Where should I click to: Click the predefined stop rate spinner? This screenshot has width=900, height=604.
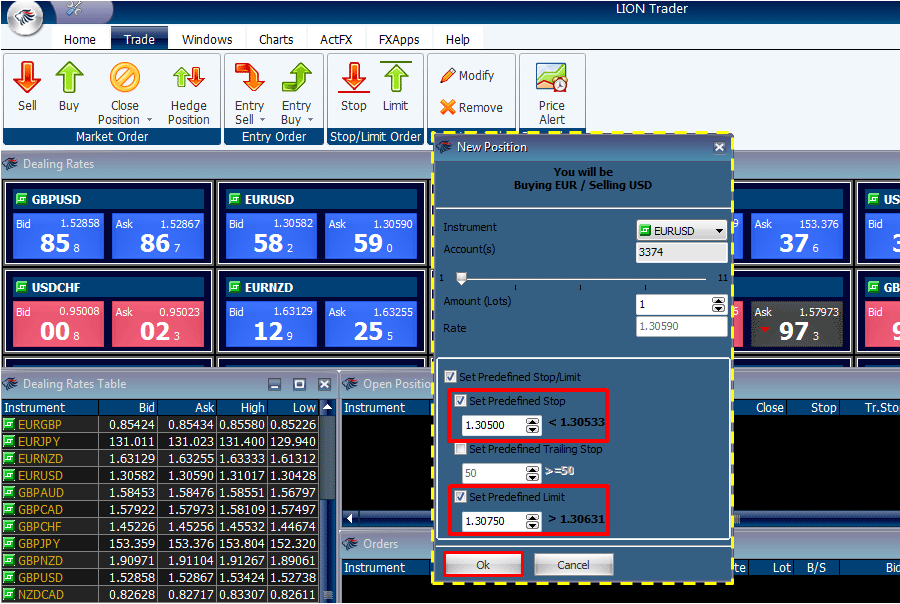click(x=533, y=425)
